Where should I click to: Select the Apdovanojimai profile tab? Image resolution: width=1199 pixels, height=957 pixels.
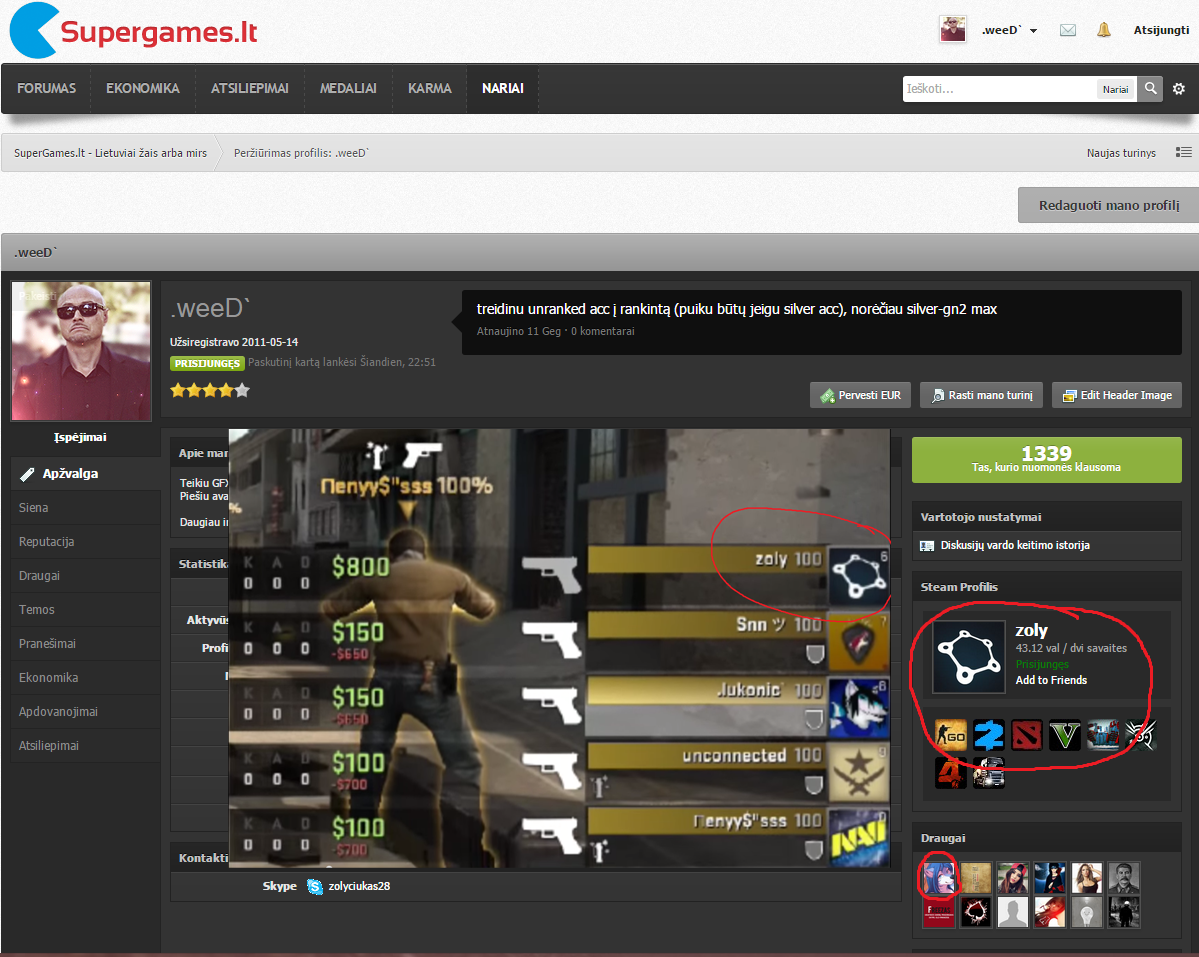pos(86,712)
